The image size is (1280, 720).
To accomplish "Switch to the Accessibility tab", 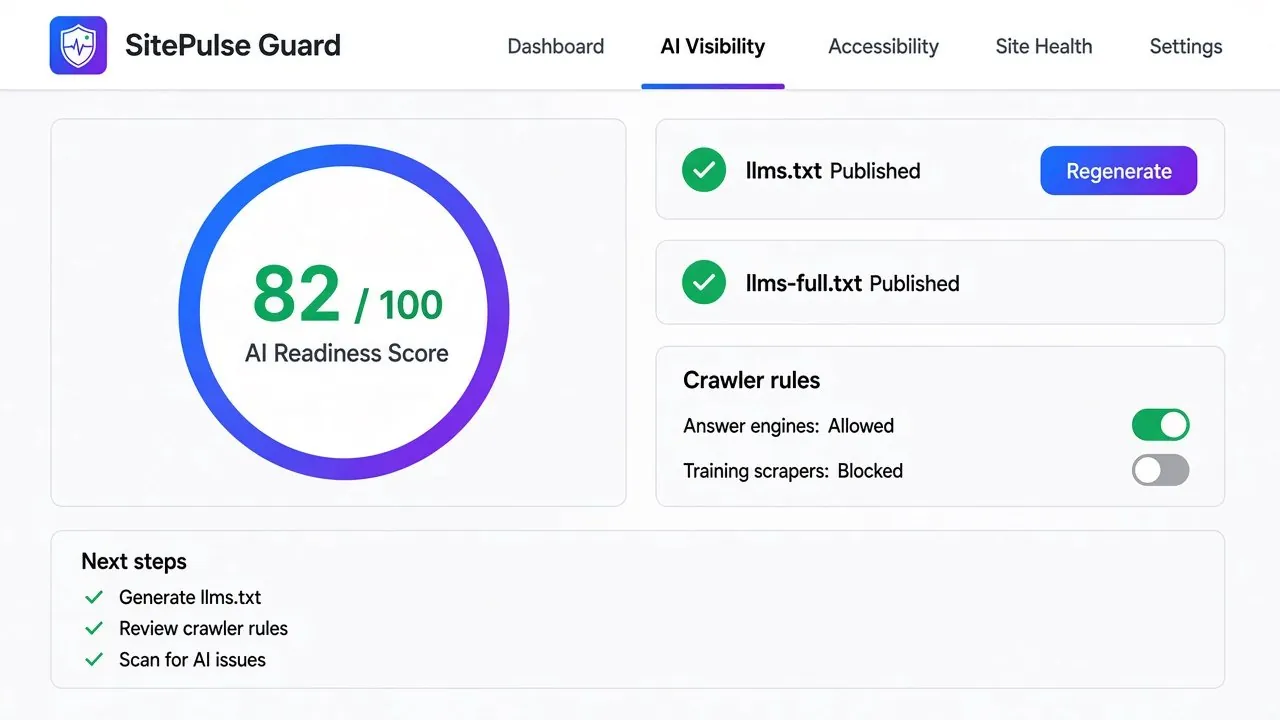I will point(884,46).
